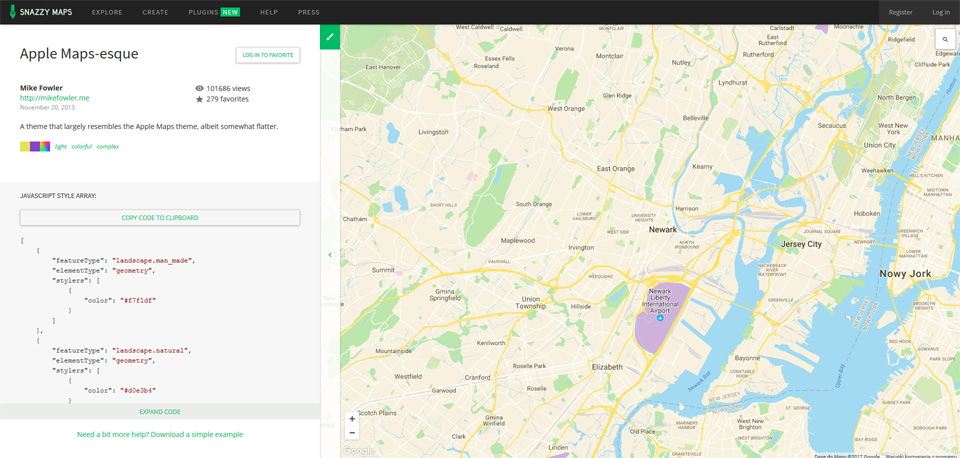Open the Create menu item
Screen dimensions: 960x458
(156, 12)
